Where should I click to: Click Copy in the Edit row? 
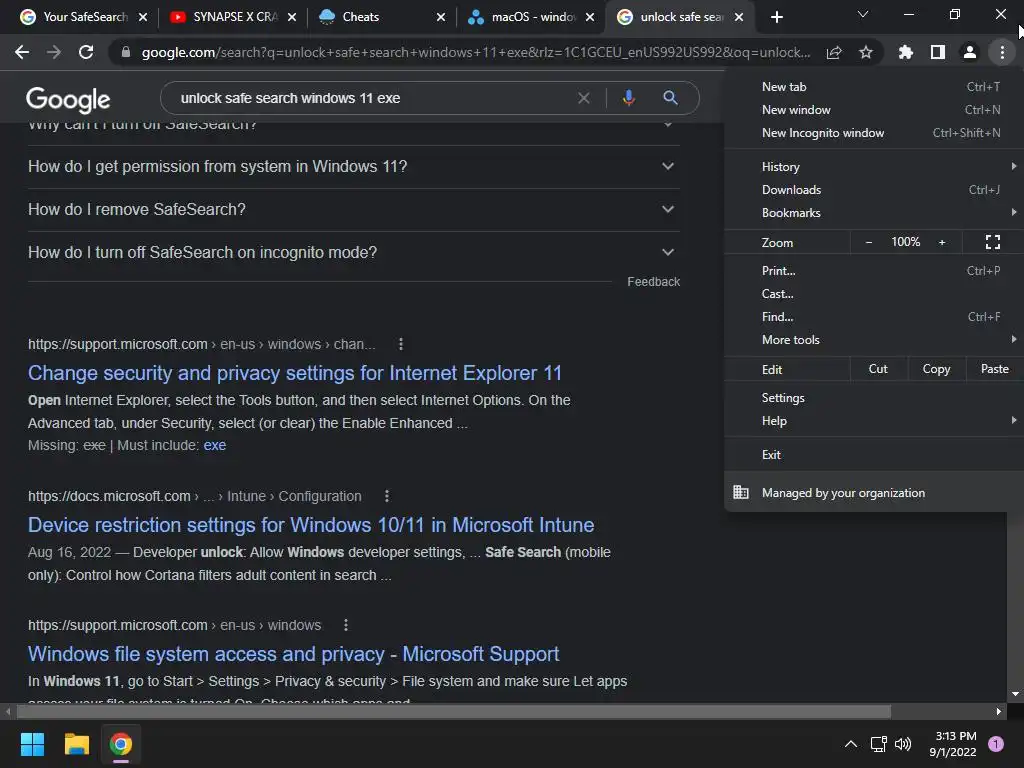pyautogui.click(x=936, y=369)
